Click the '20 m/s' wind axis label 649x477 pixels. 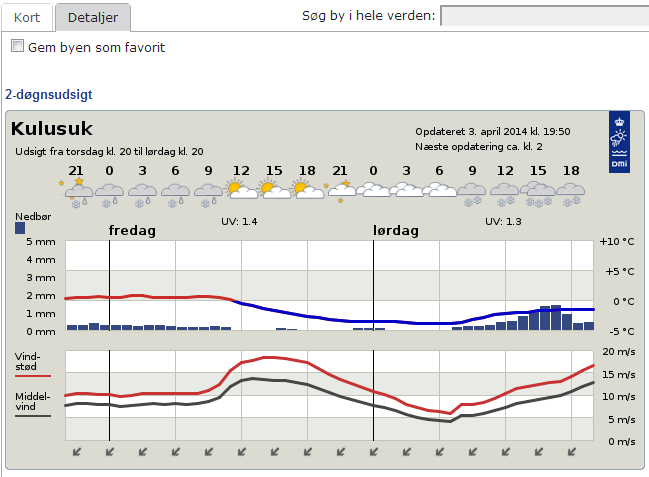[x=618, y=352]
